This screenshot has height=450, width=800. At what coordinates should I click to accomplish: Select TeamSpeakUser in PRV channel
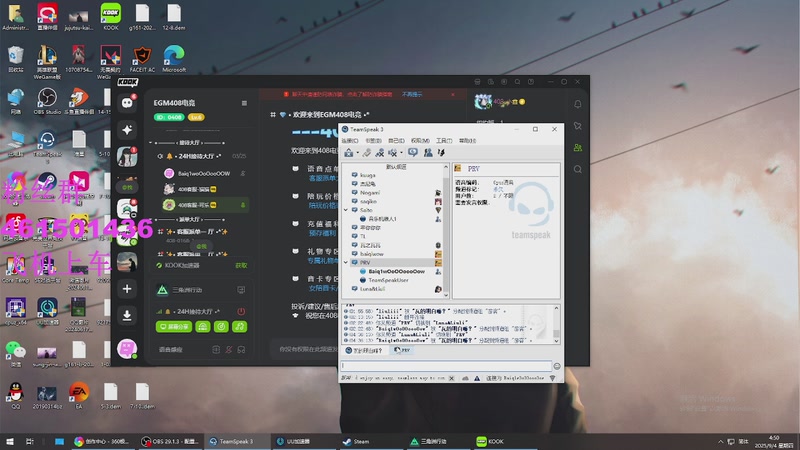[388, 280]
